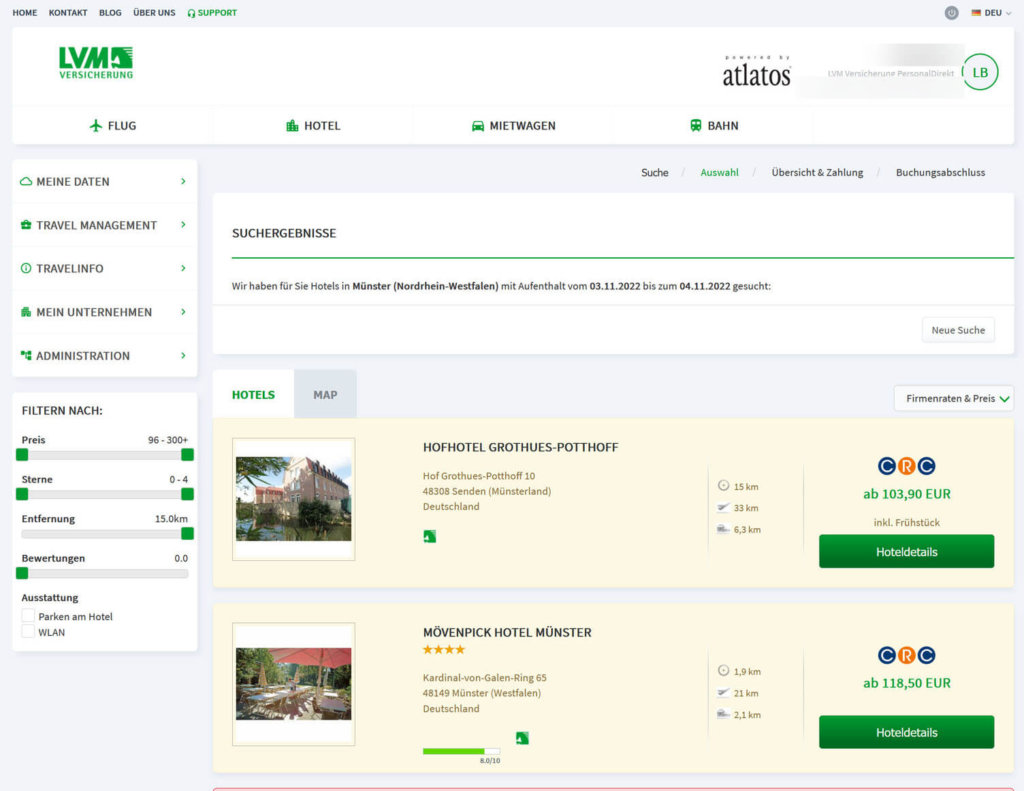Click the Neue Suche button
Image resolution: width=1024 pixels, height=791 pixels.
point(957,330)
